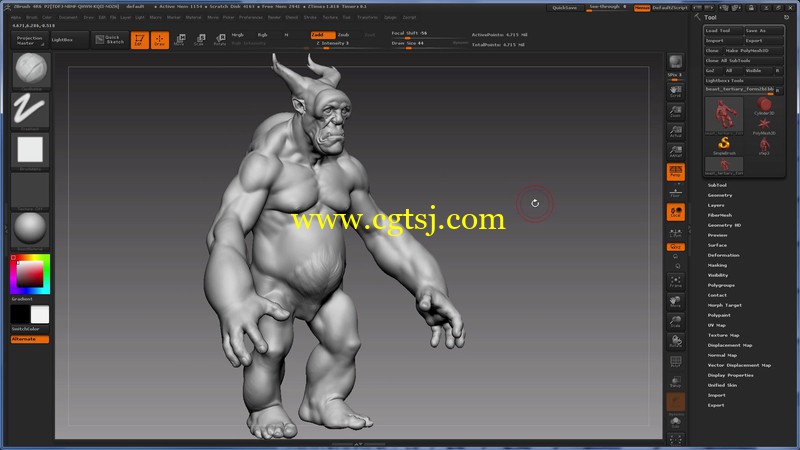The image size is (800, 450).
Task: Open the Zplugin menu
Action: 390,17
